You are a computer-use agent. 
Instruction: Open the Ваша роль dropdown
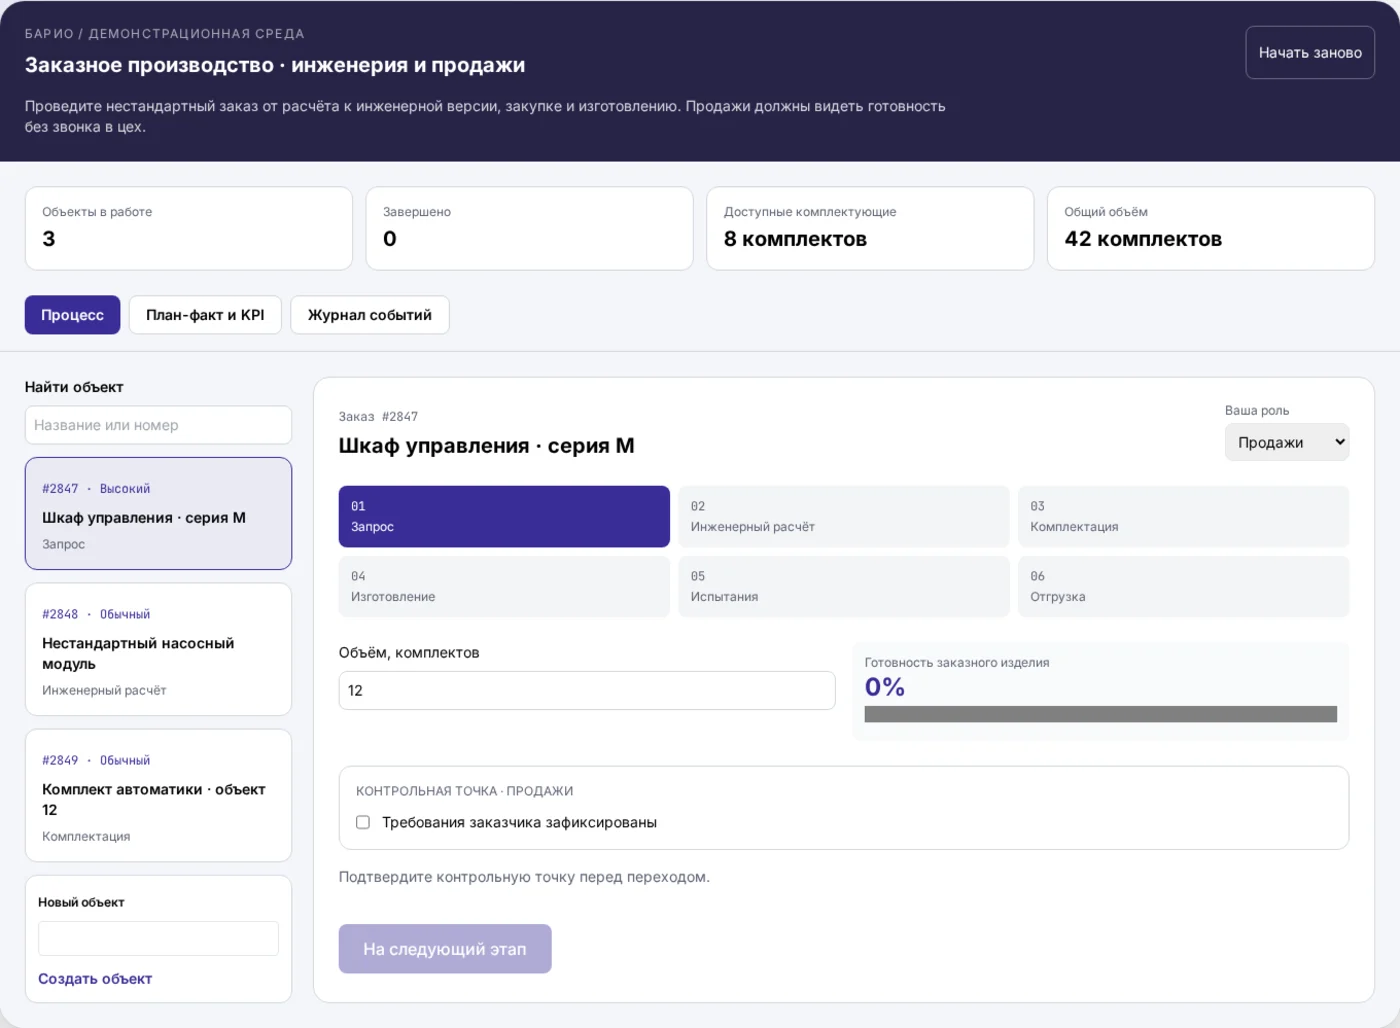pyautogui.click(x=1287, y=442)
